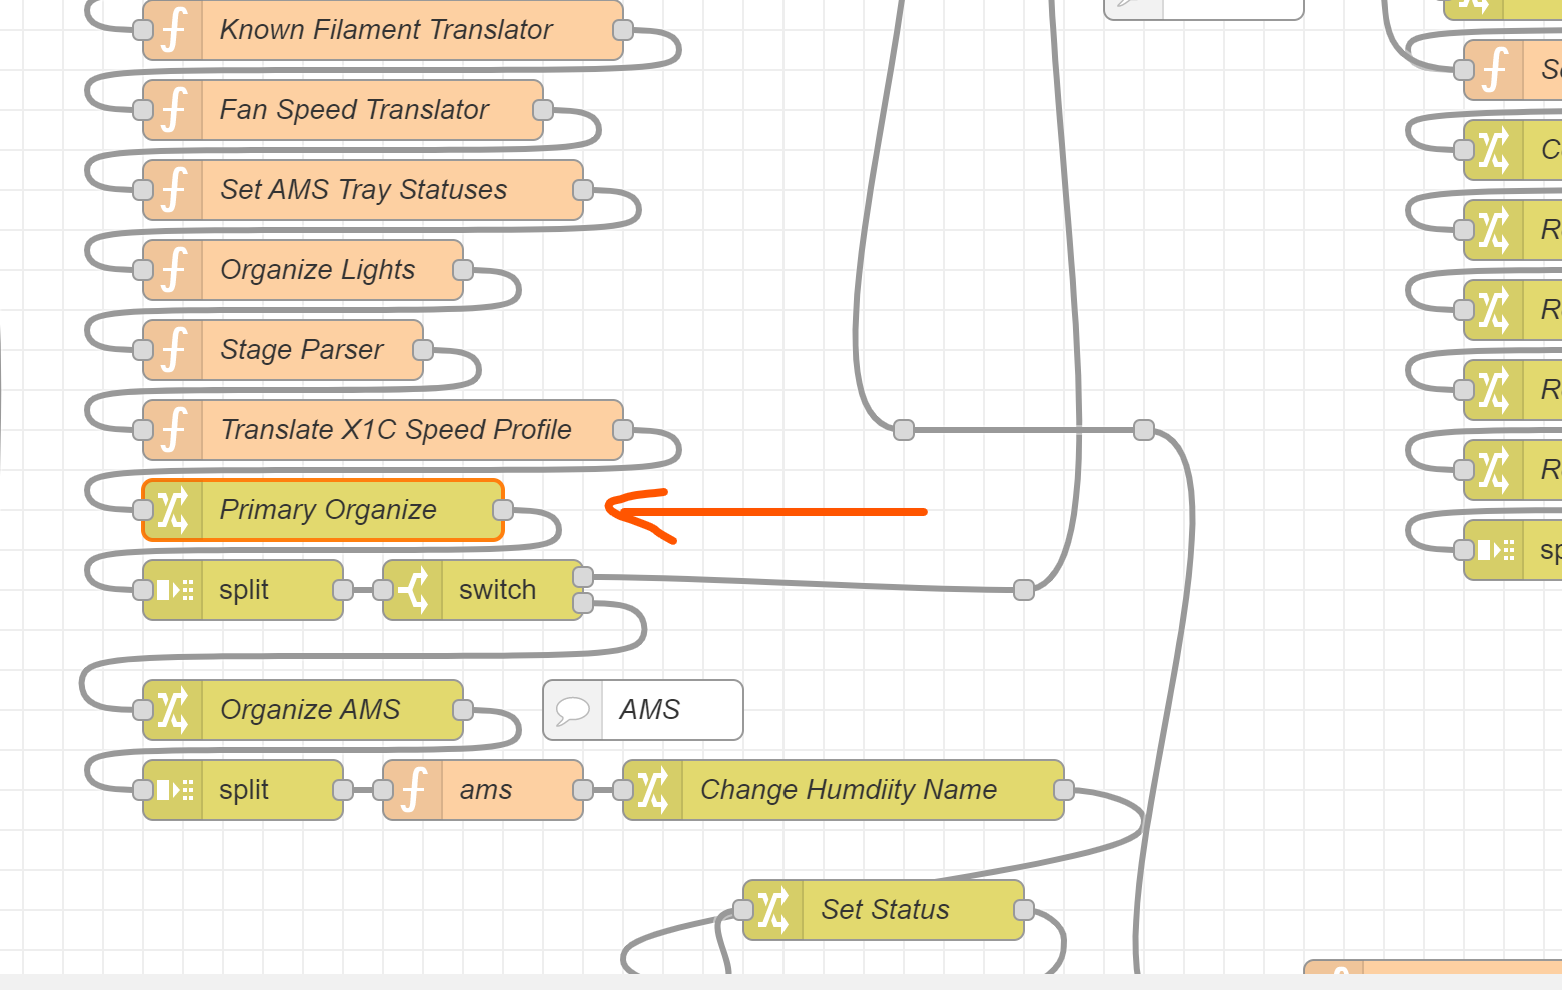
Task: Click the switch node's branch icon
Action: pos(413,590)
